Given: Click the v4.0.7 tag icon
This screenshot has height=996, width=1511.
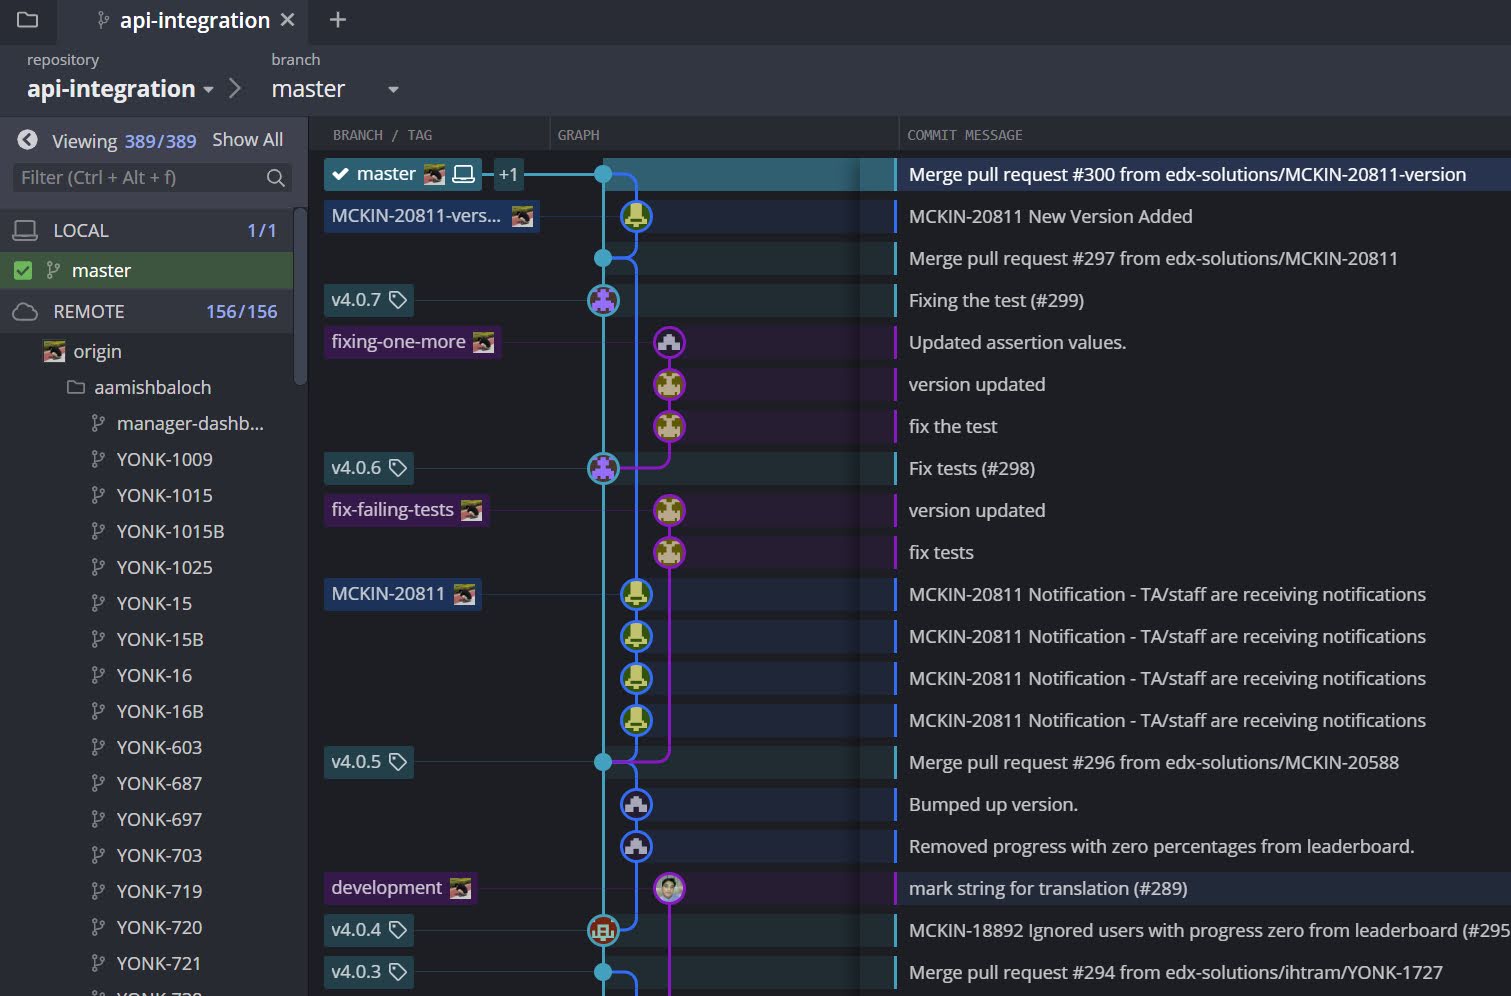Looking at the screenshot, I should [x=398, y=300].
